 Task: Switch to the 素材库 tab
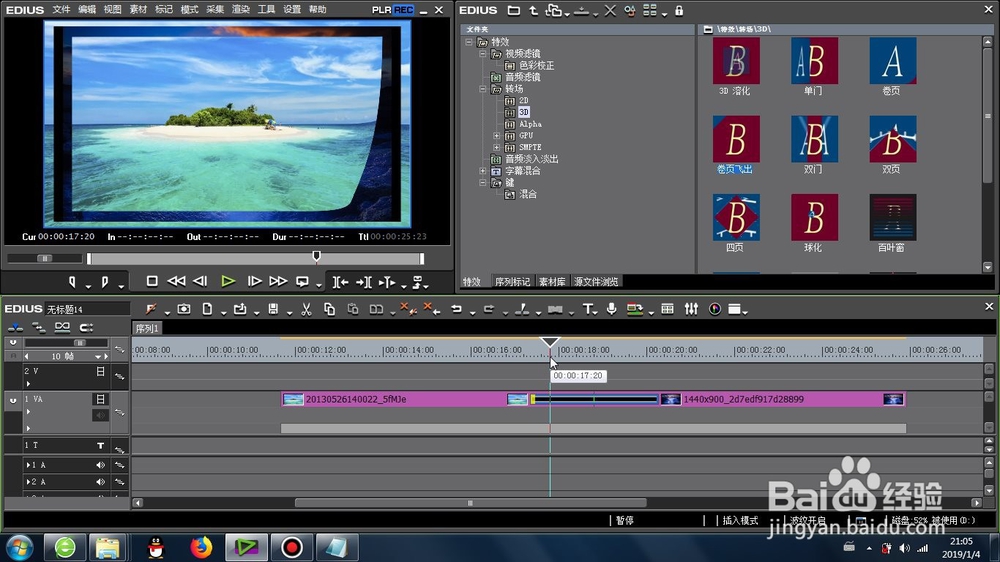click(x=552, y=282)
